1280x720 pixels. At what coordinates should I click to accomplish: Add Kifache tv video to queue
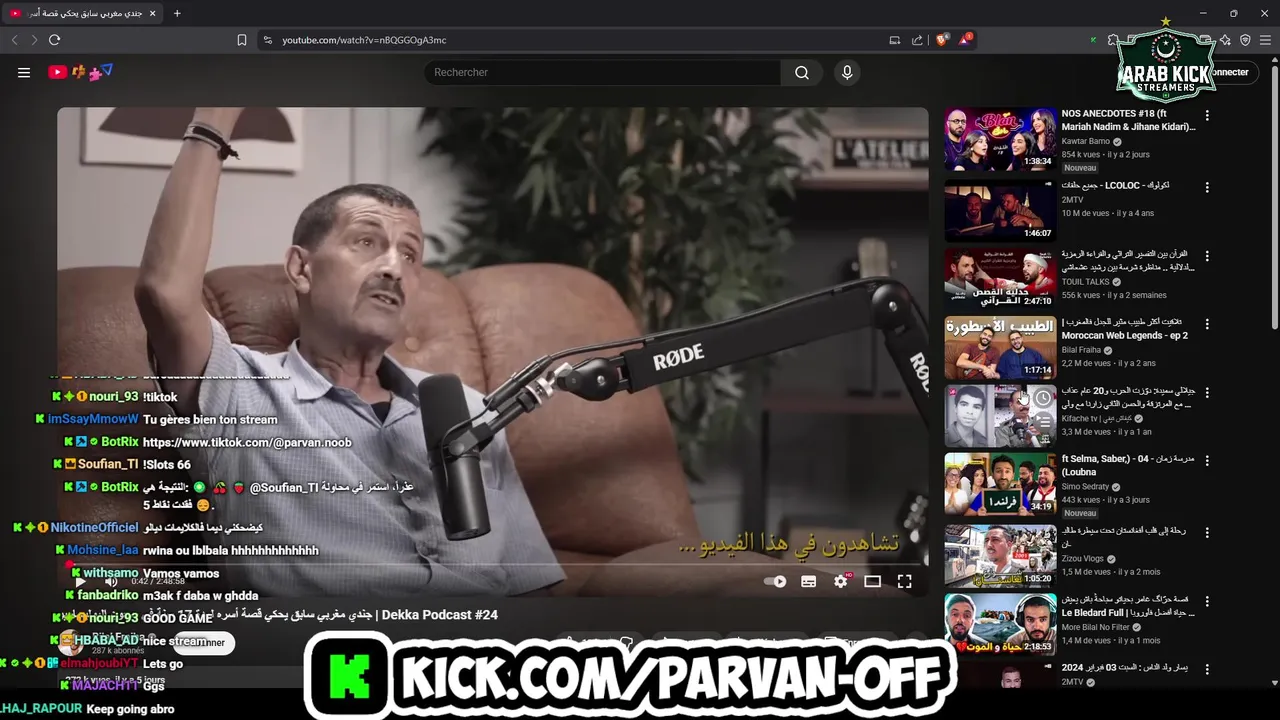click(x=1042, y=421)
